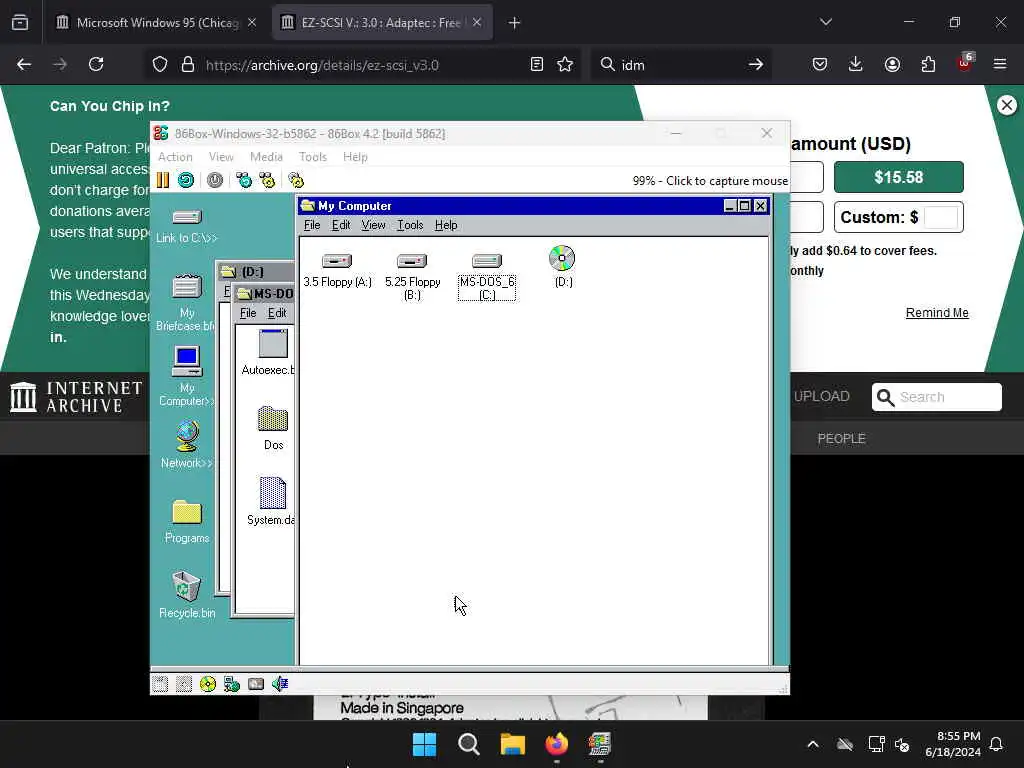Click the network status bar icon
Screen dimensions: 1024x768
click(232, 684)
